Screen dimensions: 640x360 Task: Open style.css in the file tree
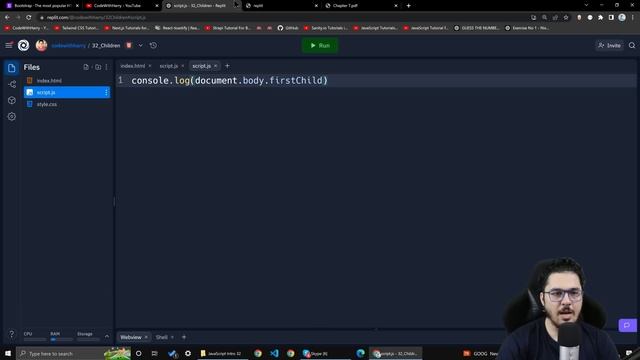pos(67,104)
